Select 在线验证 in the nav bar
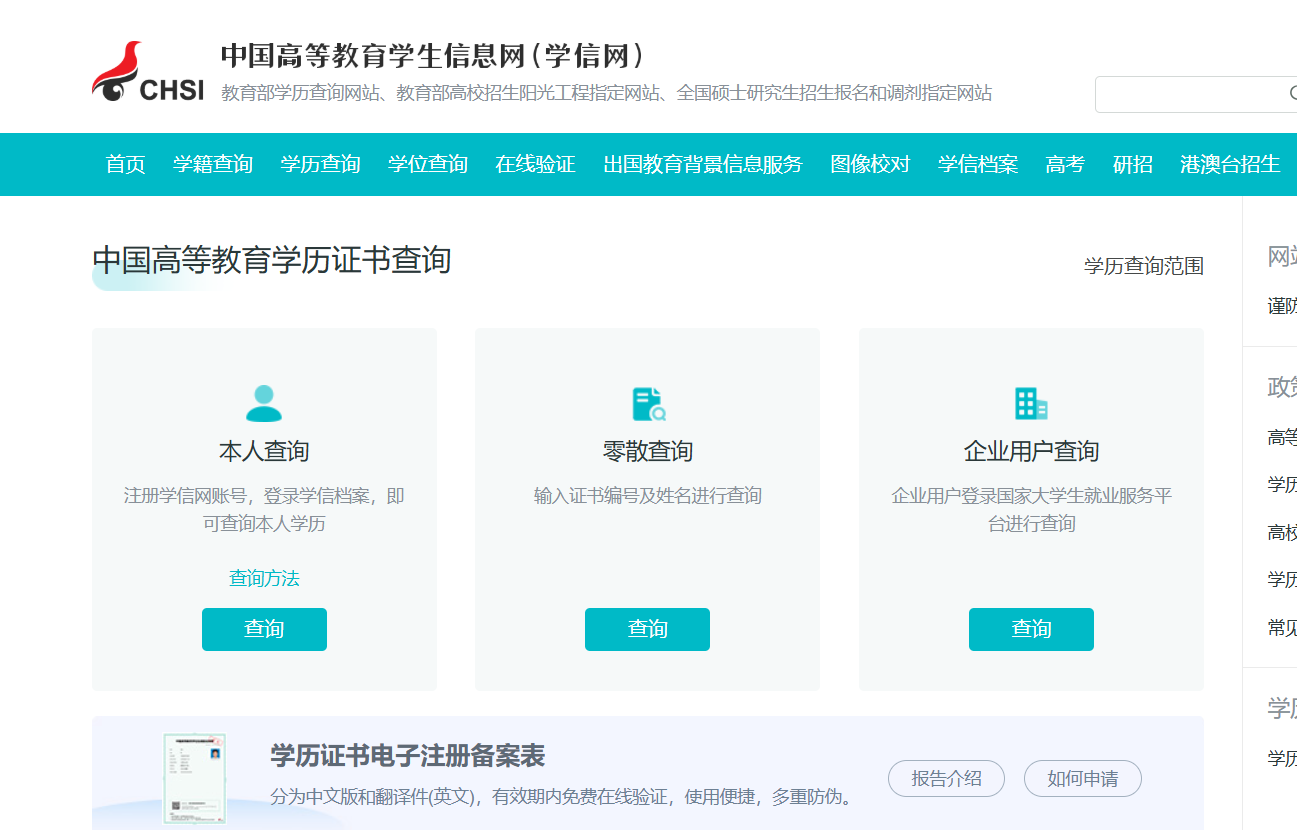Image resolution: width=1297 pixels, height=830 pixels. point(536,164)
